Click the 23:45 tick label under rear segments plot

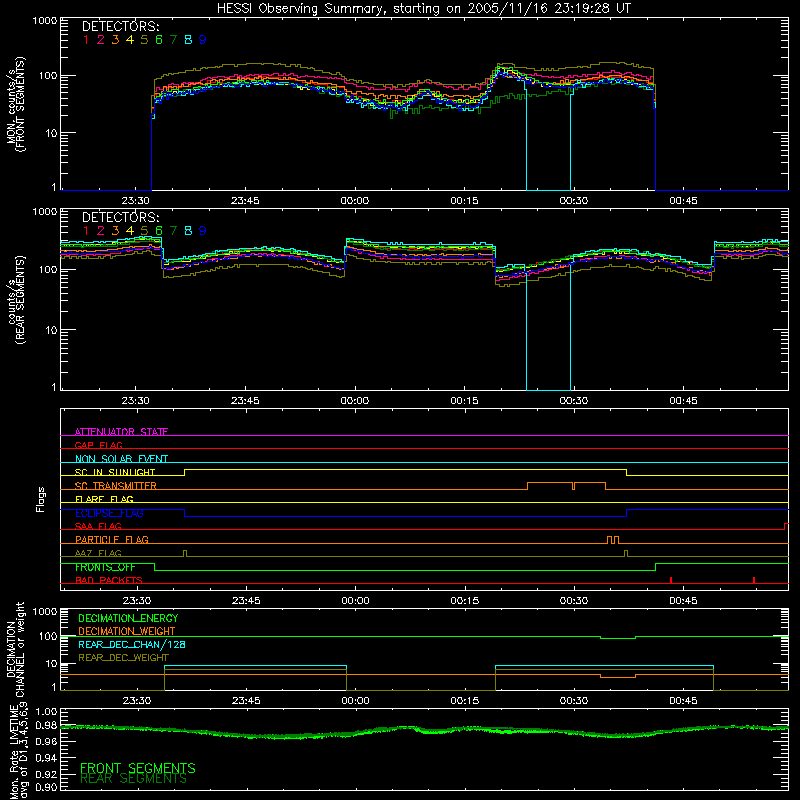point(245,401)
